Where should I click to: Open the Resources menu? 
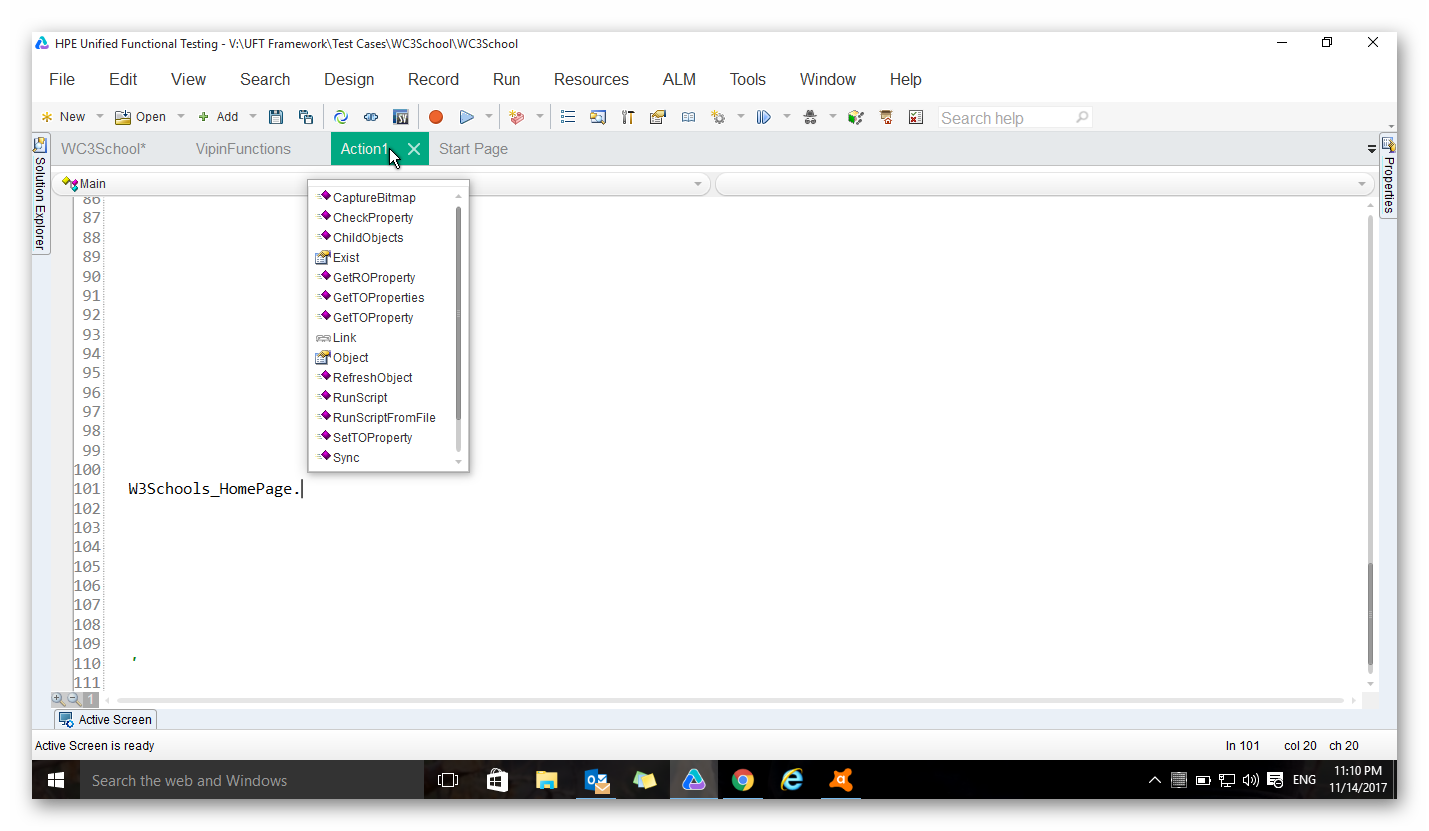(591, 79)
